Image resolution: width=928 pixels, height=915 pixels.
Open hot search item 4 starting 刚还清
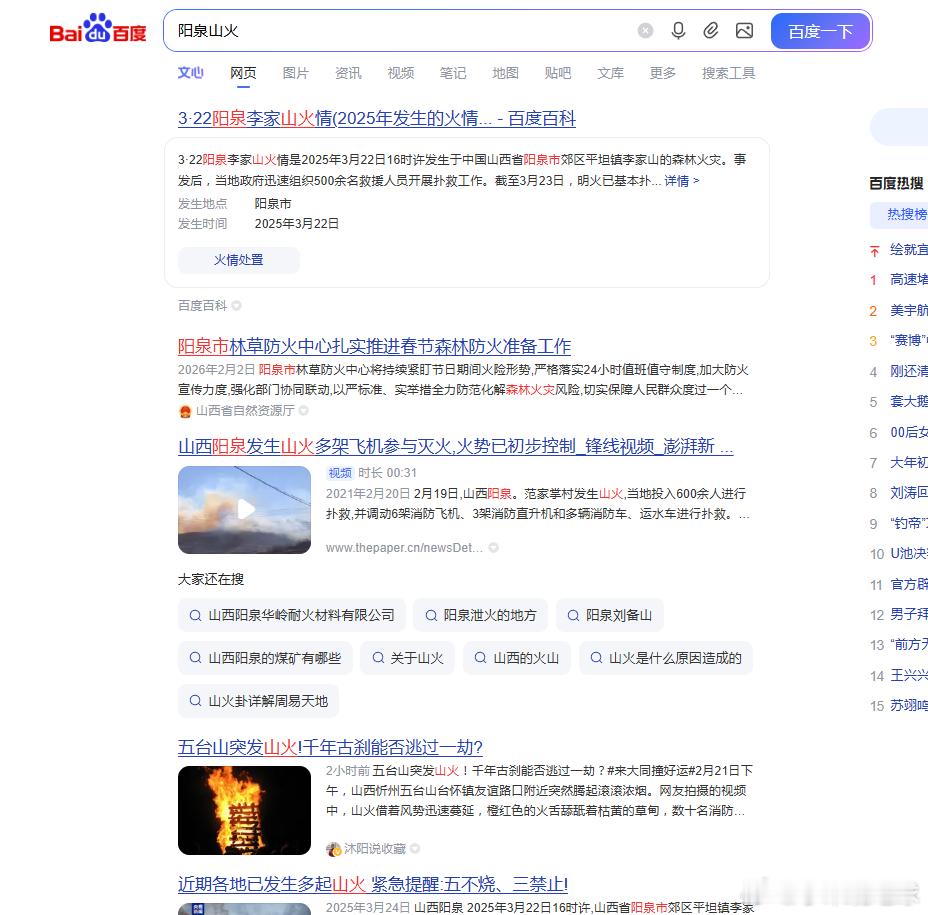(900, 372)
